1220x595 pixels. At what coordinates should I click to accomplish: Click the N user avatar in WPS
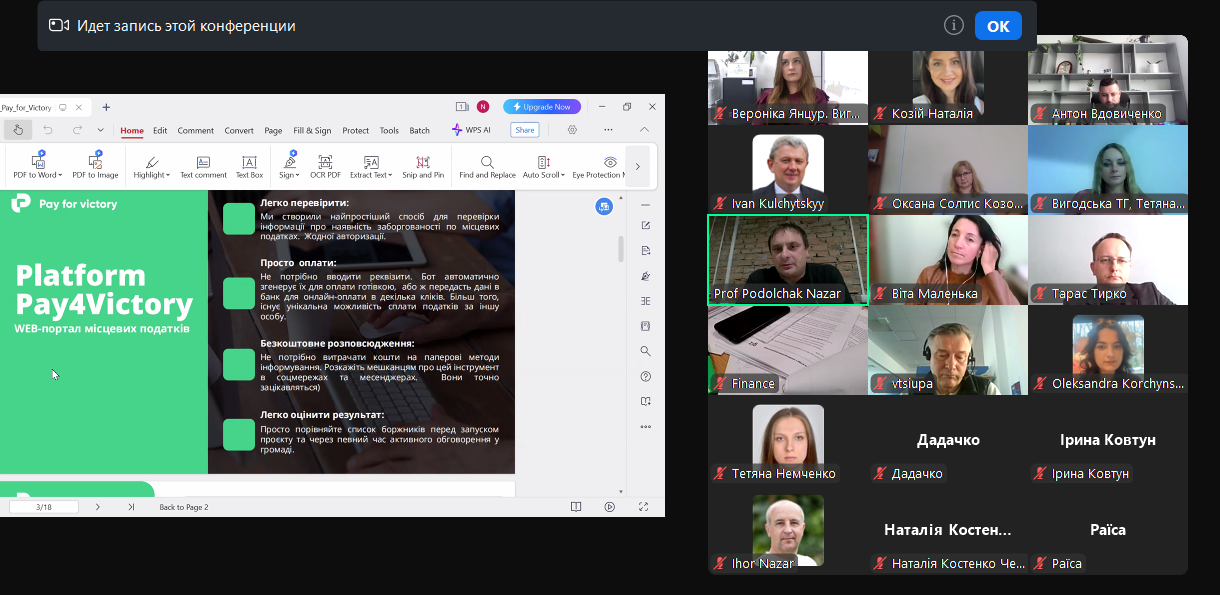[x=483, y=107]
